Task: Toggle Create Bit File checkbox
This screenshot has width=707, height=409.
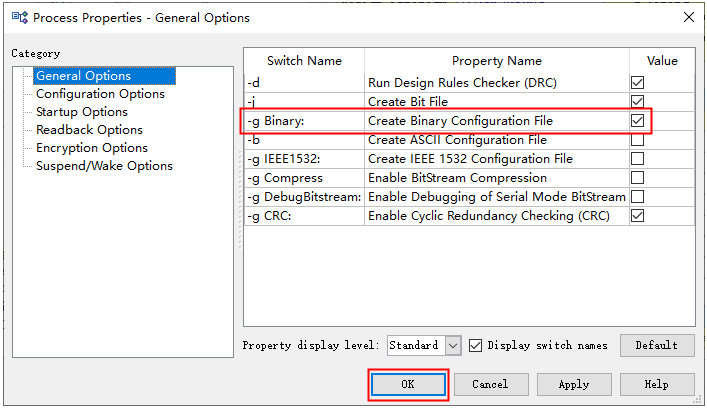Action: tap(637, 102)
